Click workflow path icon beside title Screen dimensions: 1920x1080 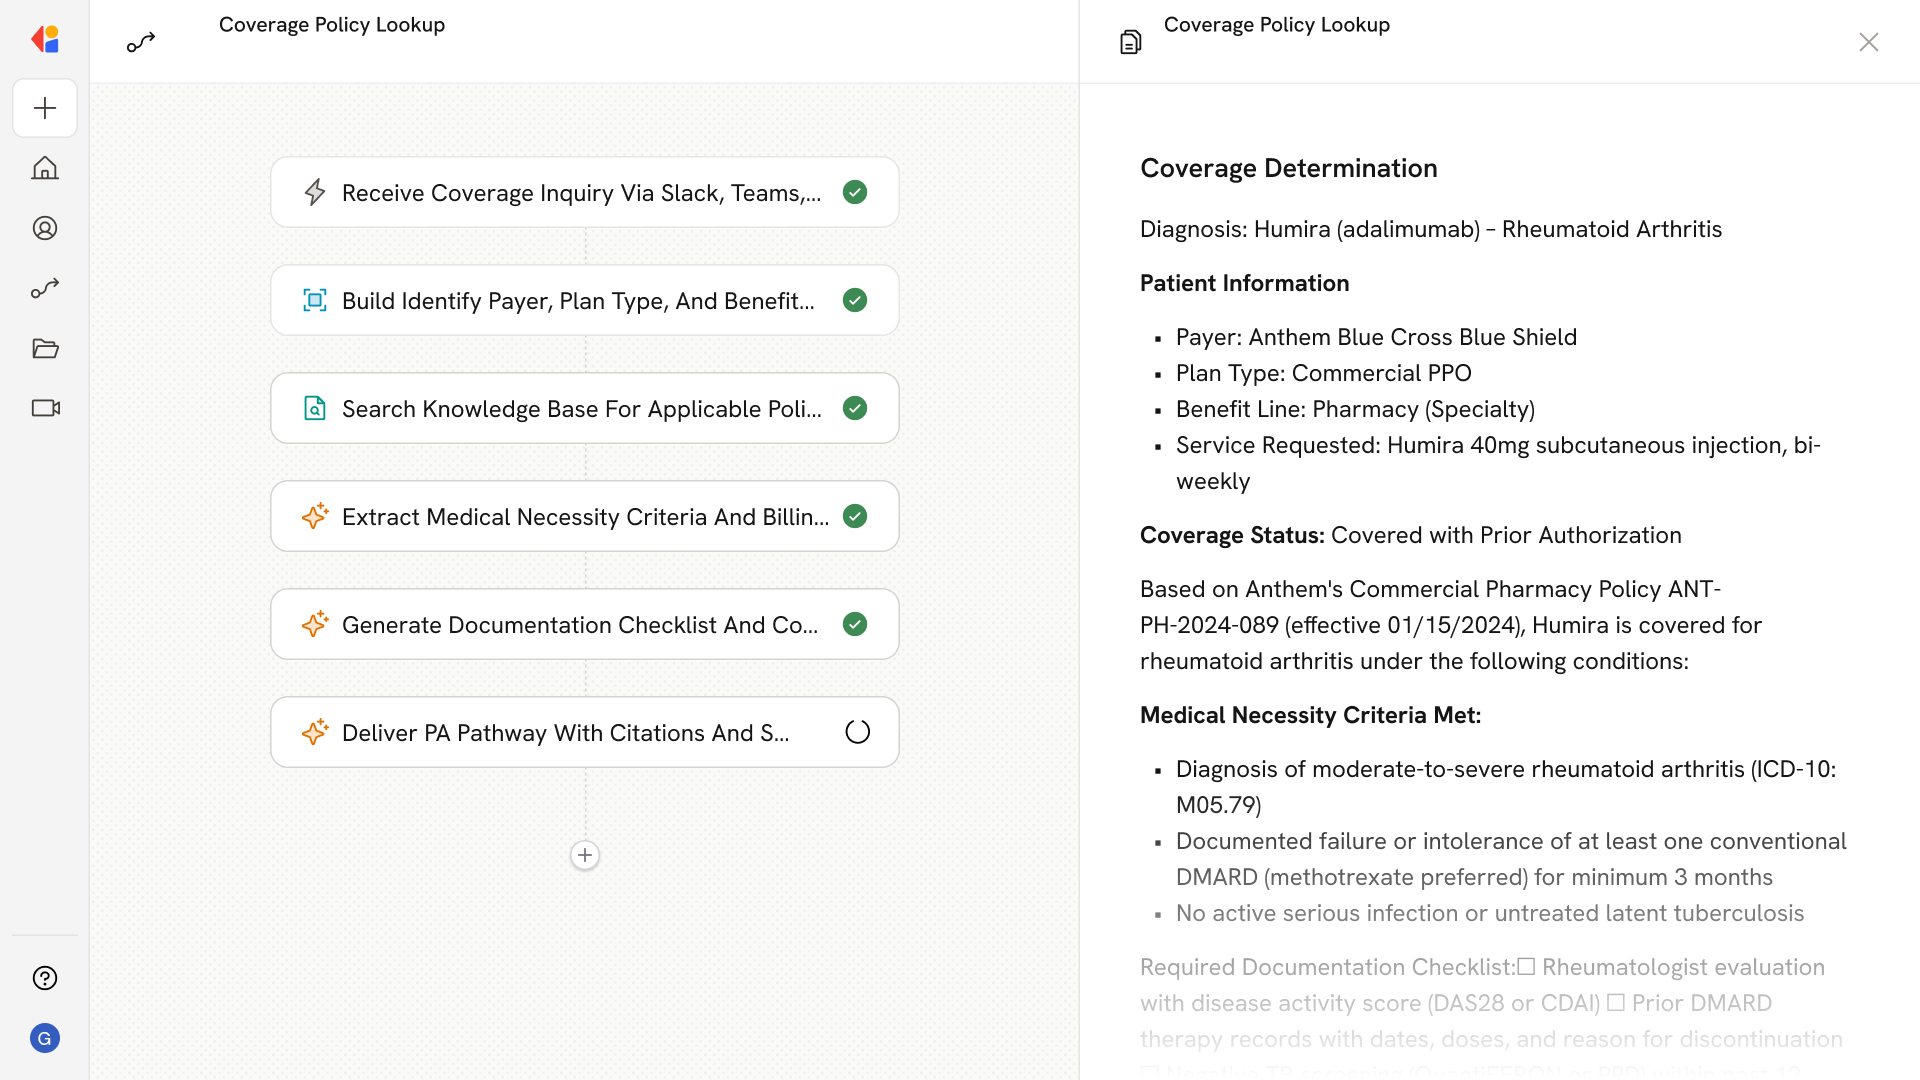tap(141, 42)
